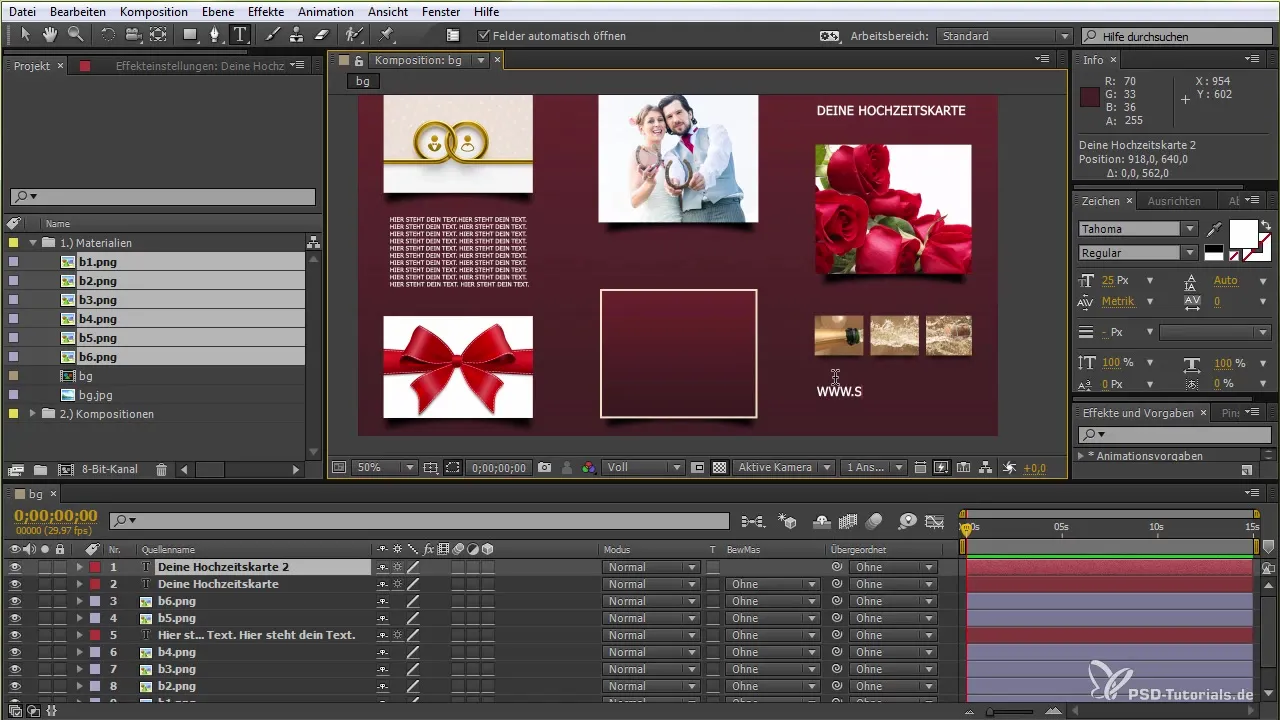Open the Animation menu
This screenshot has height=720, width=1280.
click(325, 11)
